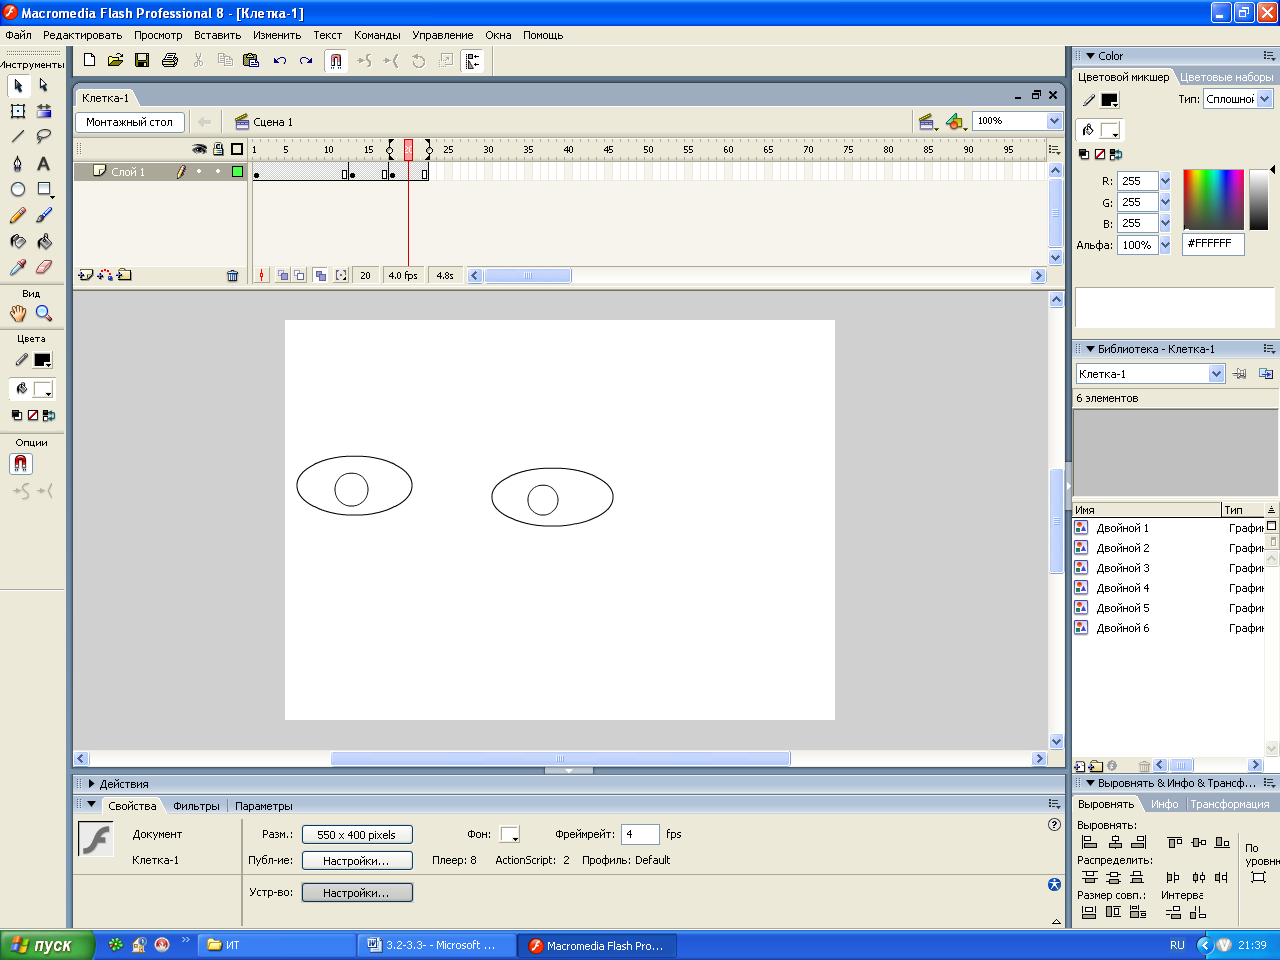
Task: Select the Brush tool
Action: 44,215
